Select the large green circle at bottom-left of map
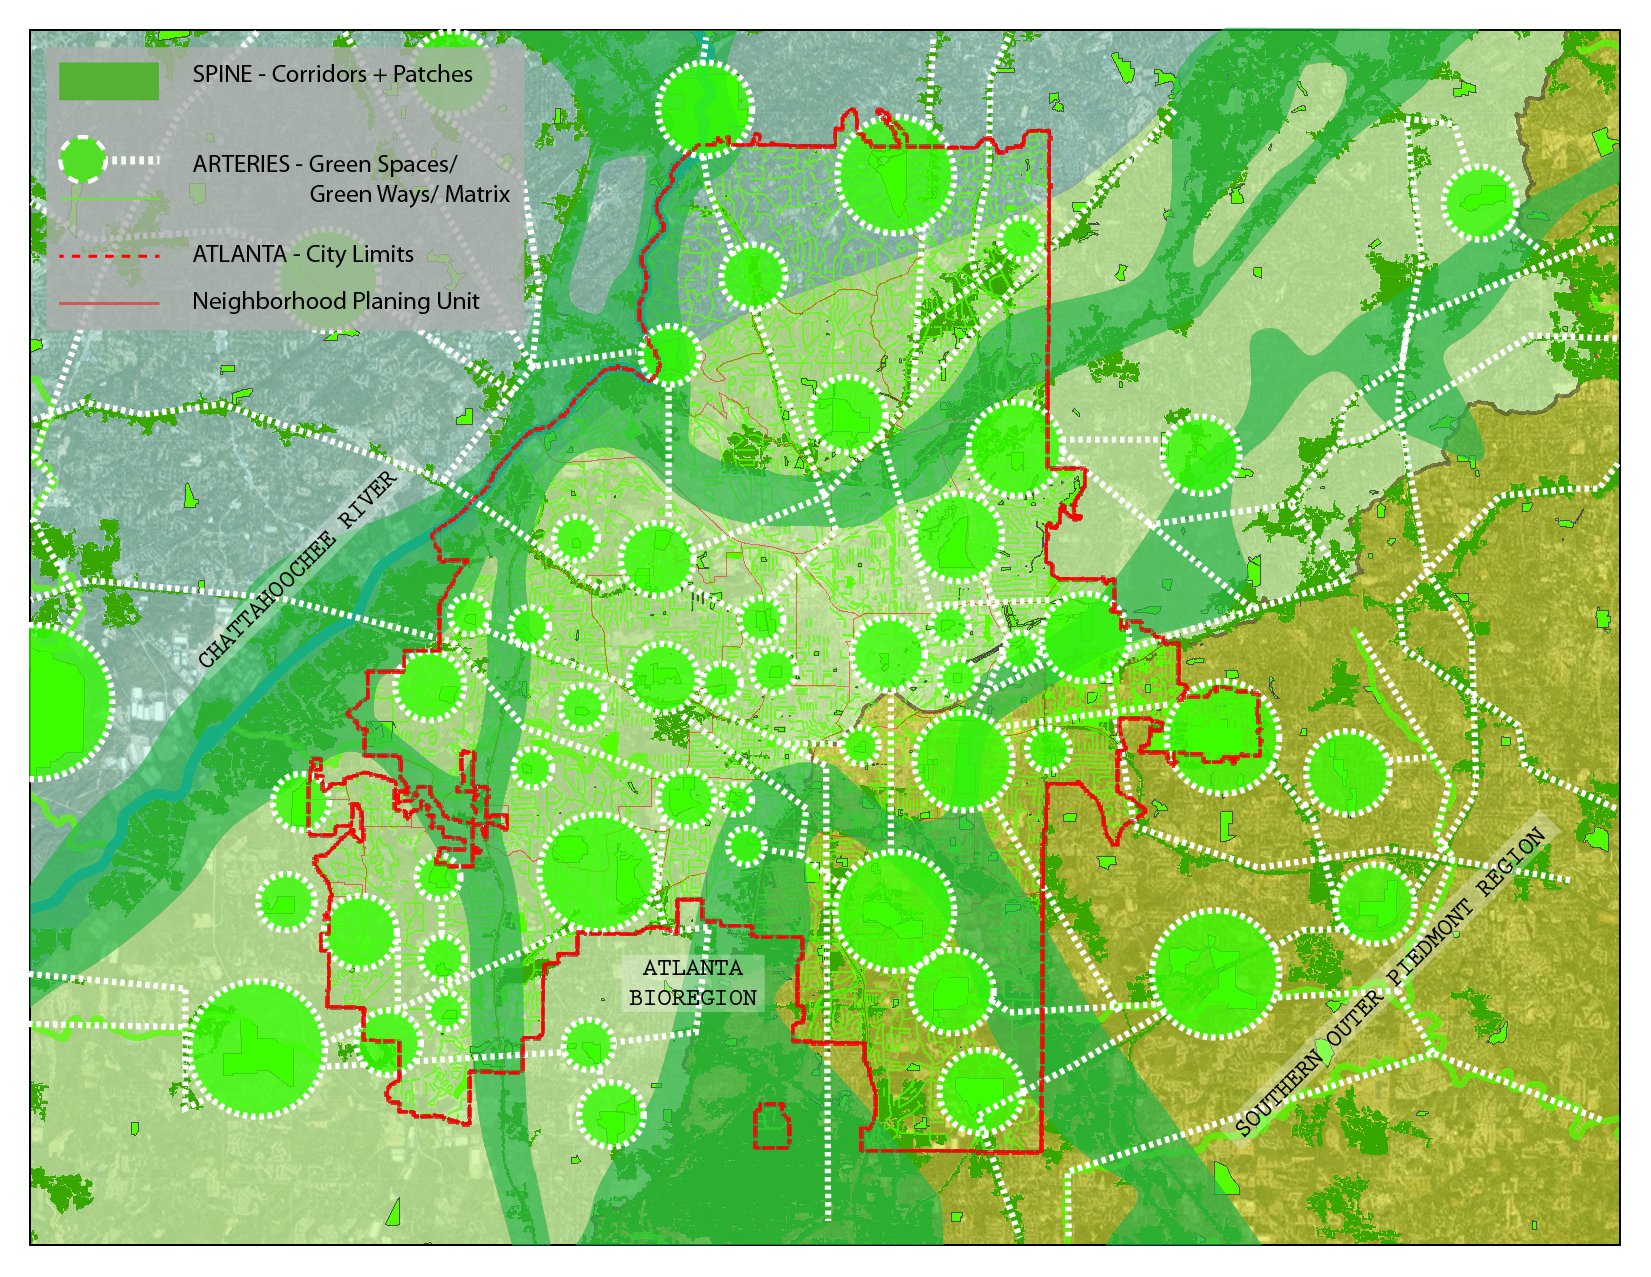1651x1277 pixels. point(258,1049)
